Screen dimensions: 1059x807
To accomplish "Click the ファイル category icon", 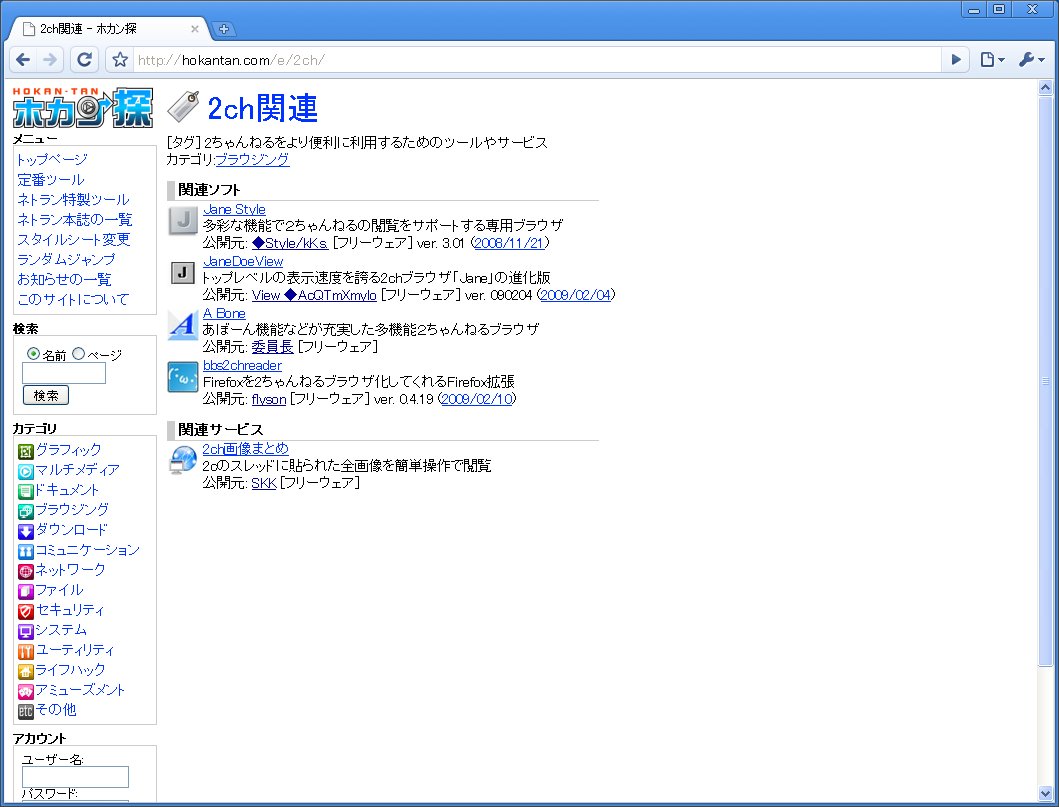I will point(25,592).
